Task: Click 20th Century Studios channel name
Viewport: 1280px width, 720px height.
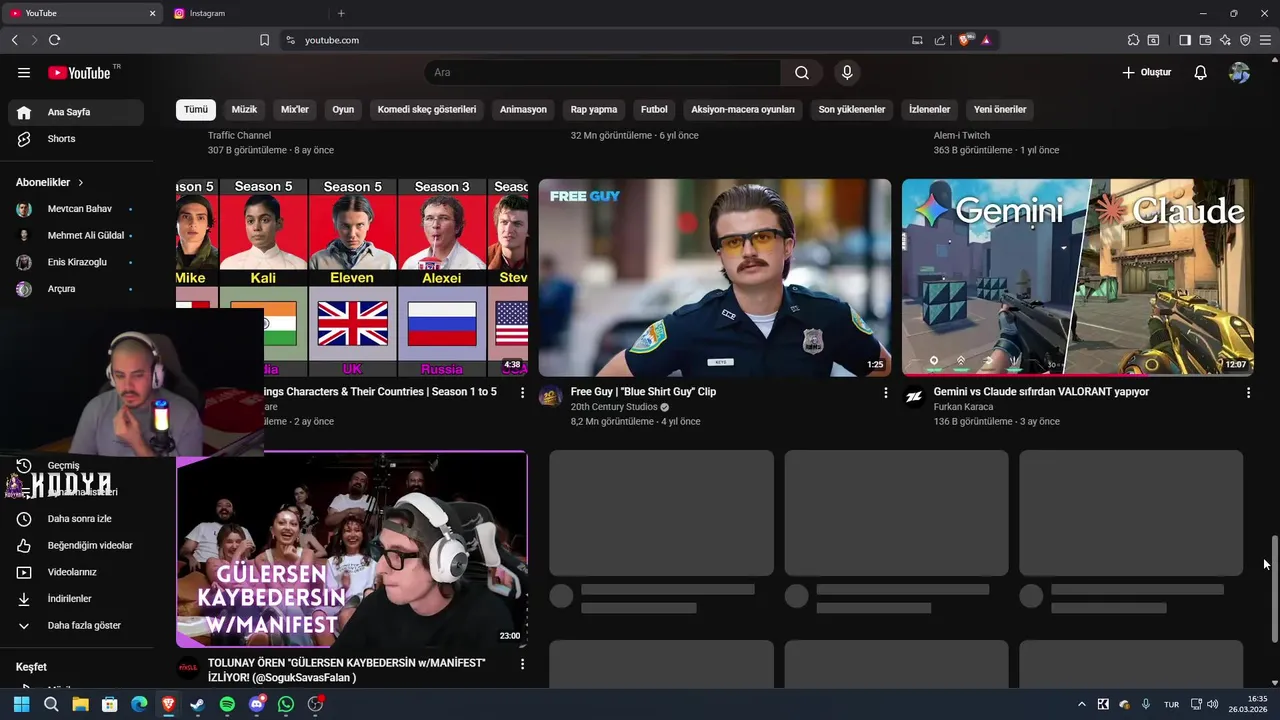Action: tap(614, 407)
